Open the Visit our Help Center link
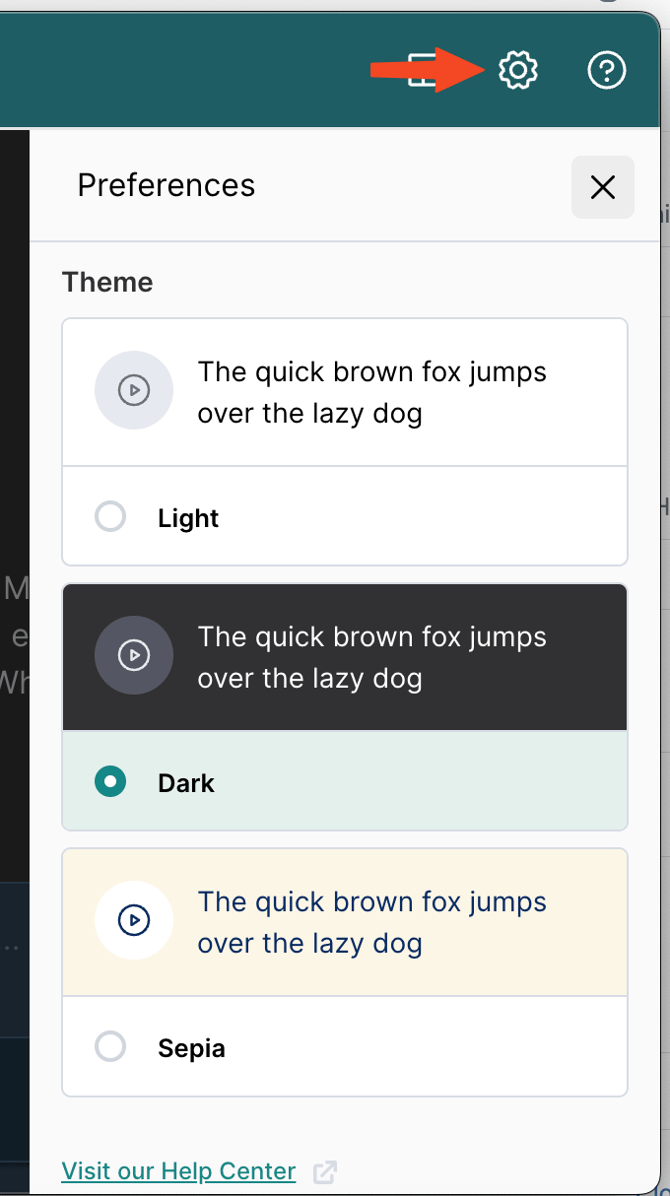This screenshot has width=670, height=1196. tap(178, 1171)
